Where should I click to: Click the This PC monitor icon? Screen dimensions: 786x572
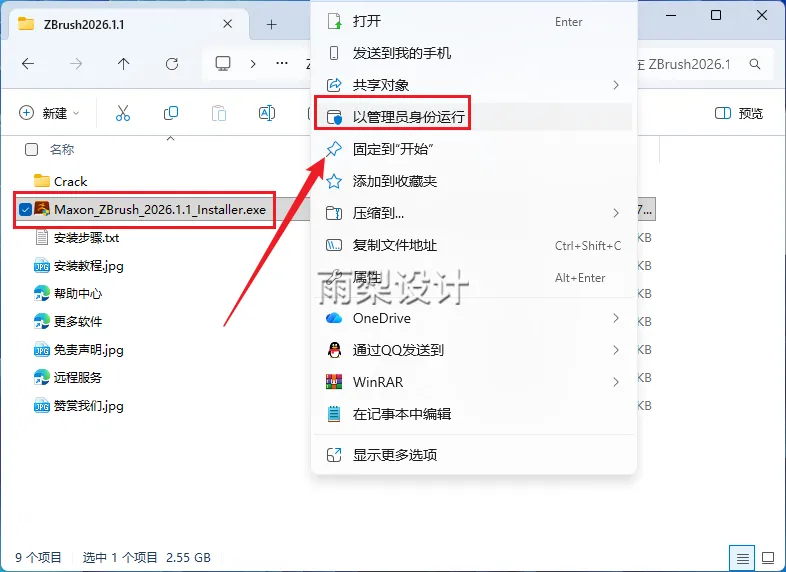[x=223, y=64]
